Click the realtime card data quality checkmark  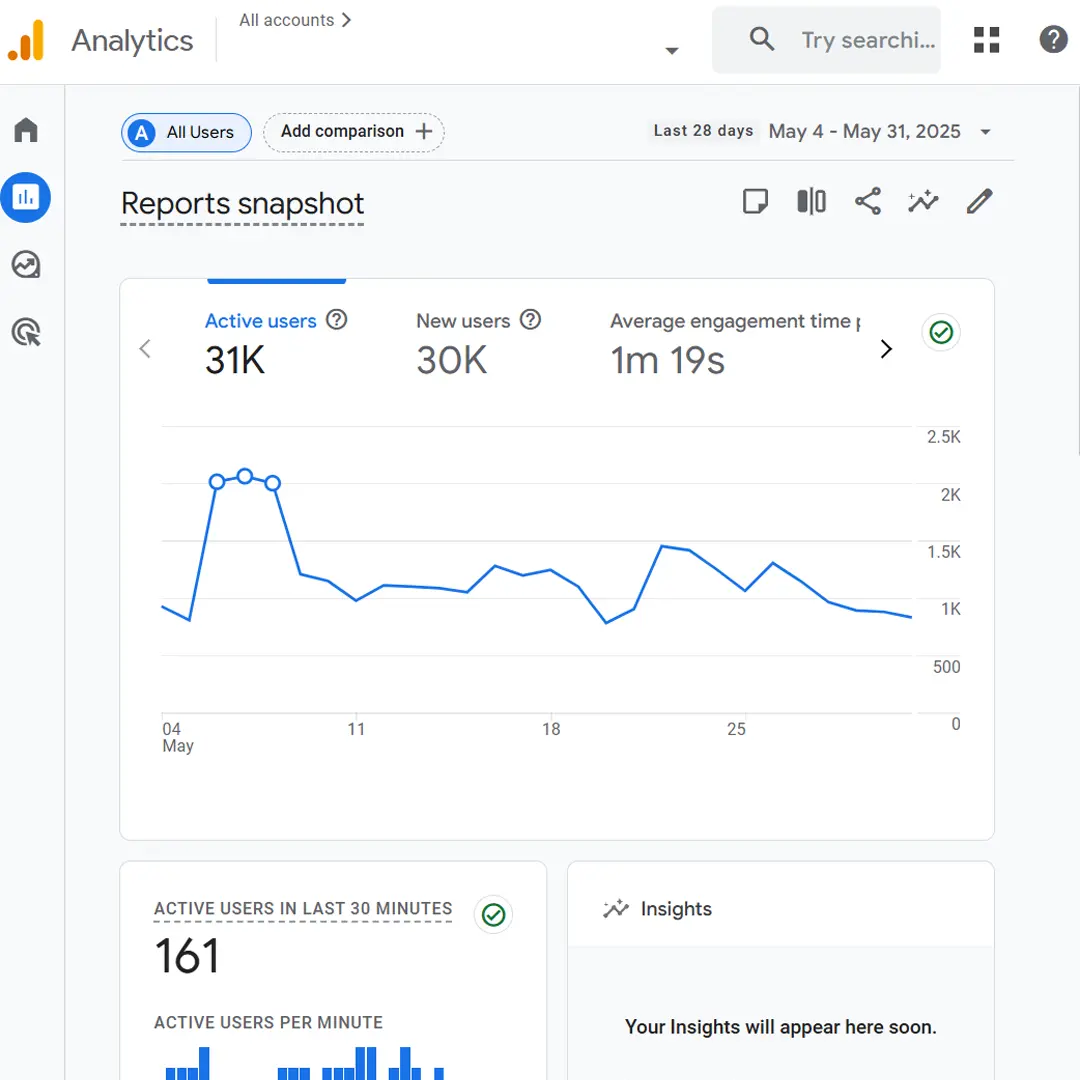pyautogui.click(x=493, y=915)
